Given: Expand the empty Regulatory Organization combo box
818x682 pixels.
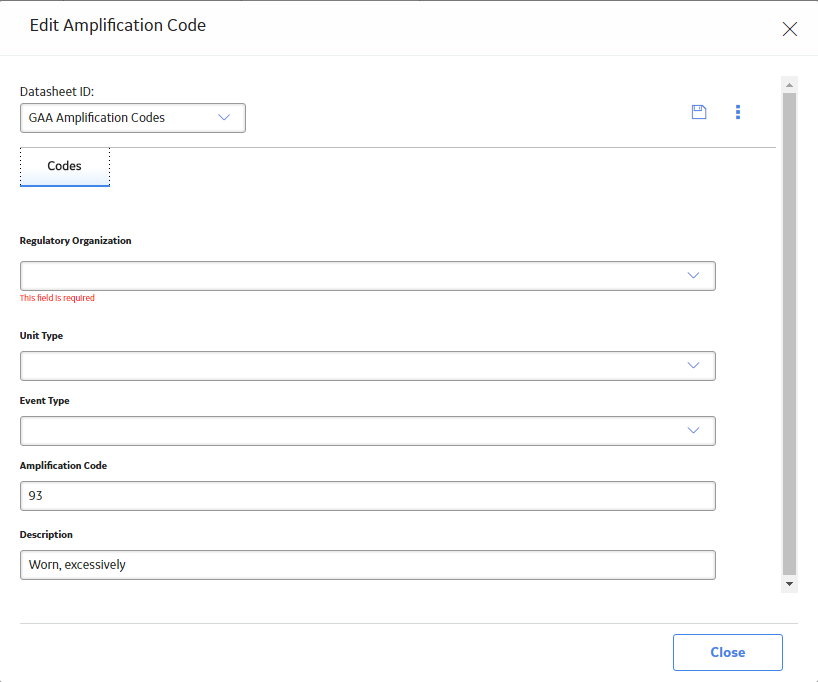Looking at the screenshot, I should coord(368,276).
